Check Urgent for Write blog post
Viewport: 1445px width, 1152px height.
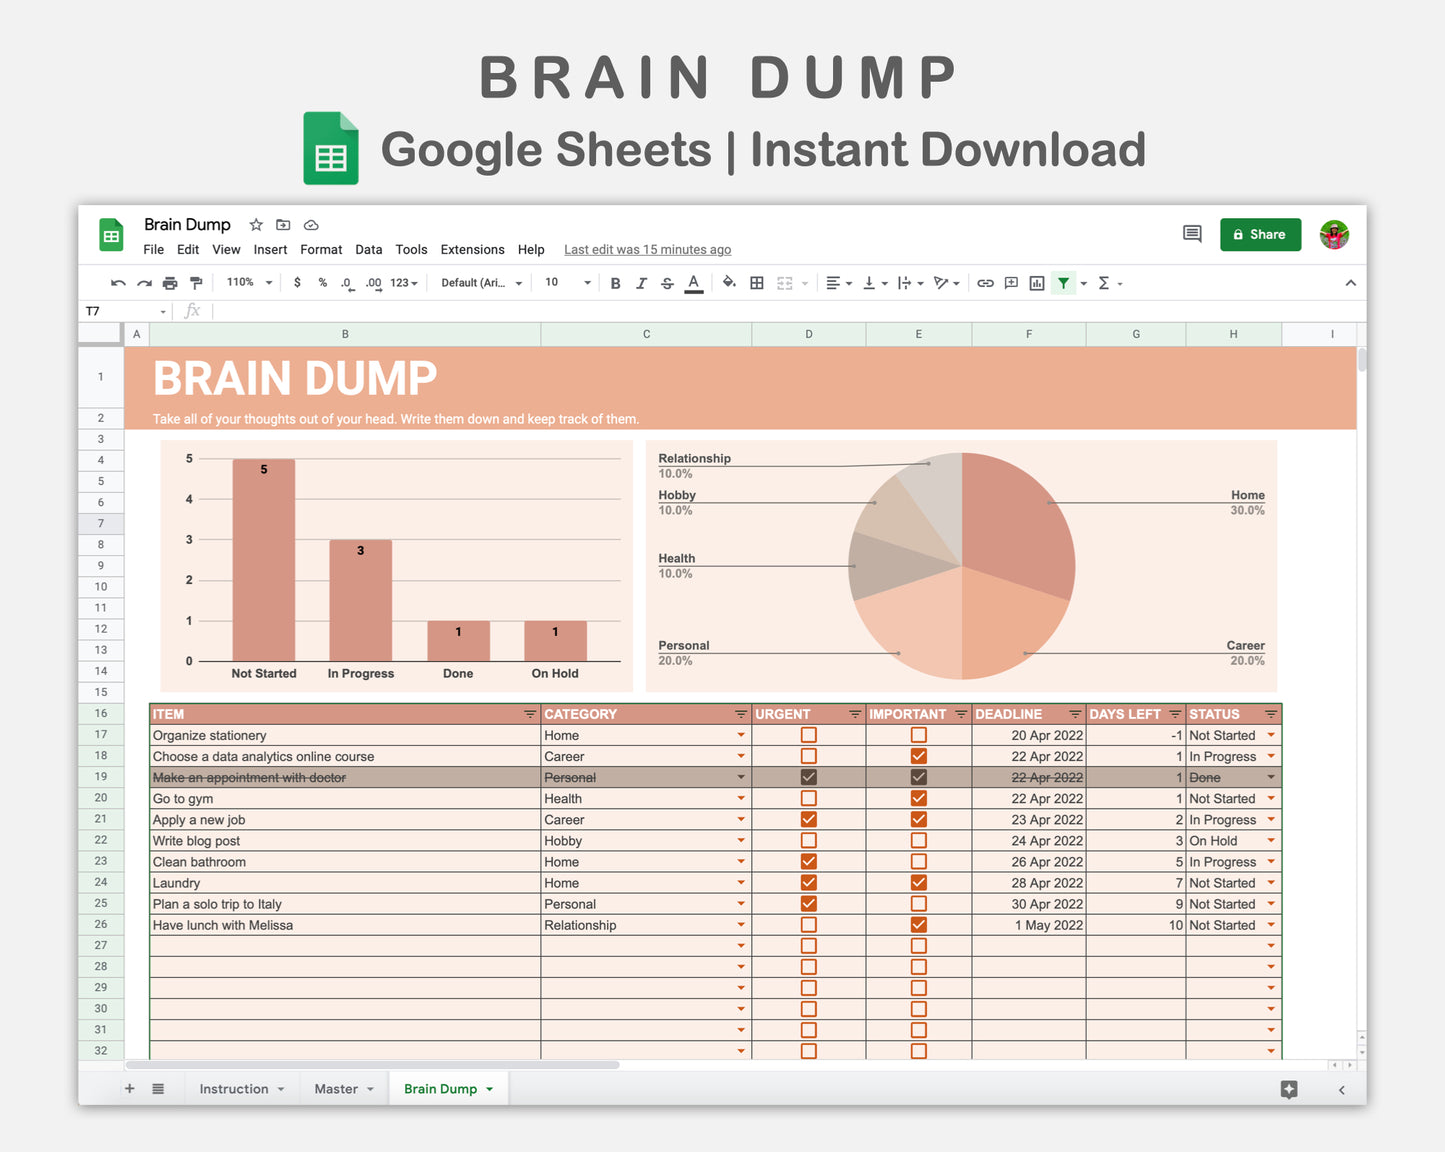coord(808,840)
